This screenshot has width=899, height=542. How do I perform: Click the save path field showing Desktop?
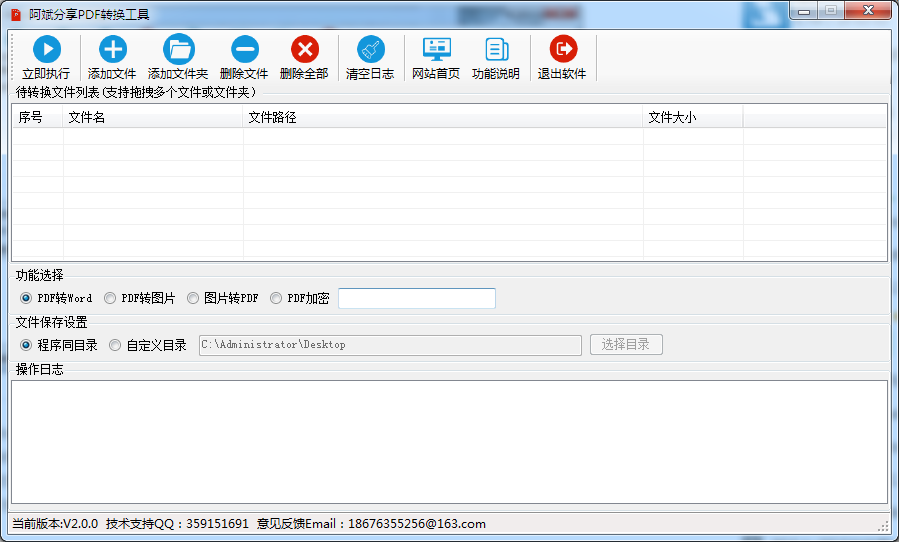point(390,345)
